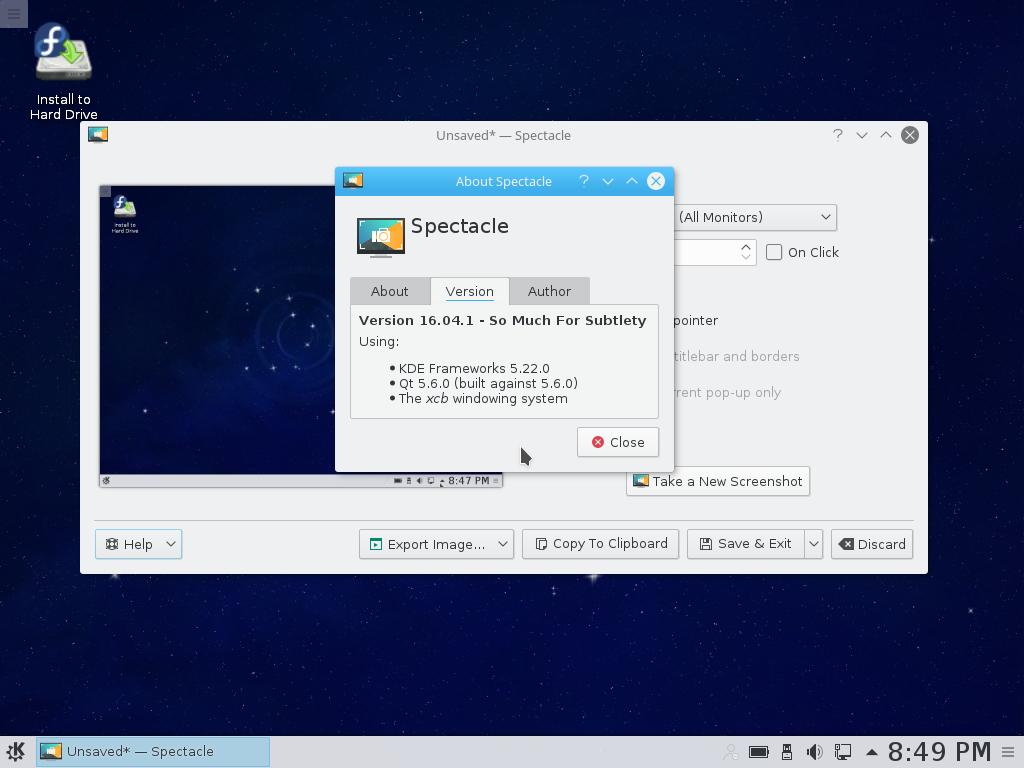Minimize the About Spectacle dialog
Viewport: 1024px width, 768px height.
click(x=608, y=181)
